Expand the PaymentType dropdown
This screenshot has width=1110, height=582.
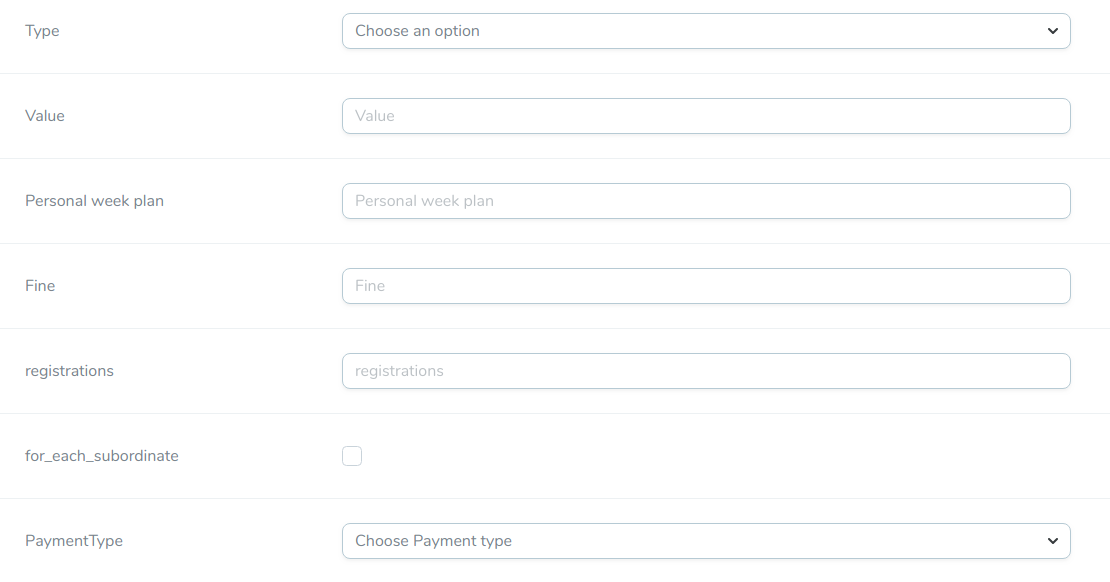(705, 541)
